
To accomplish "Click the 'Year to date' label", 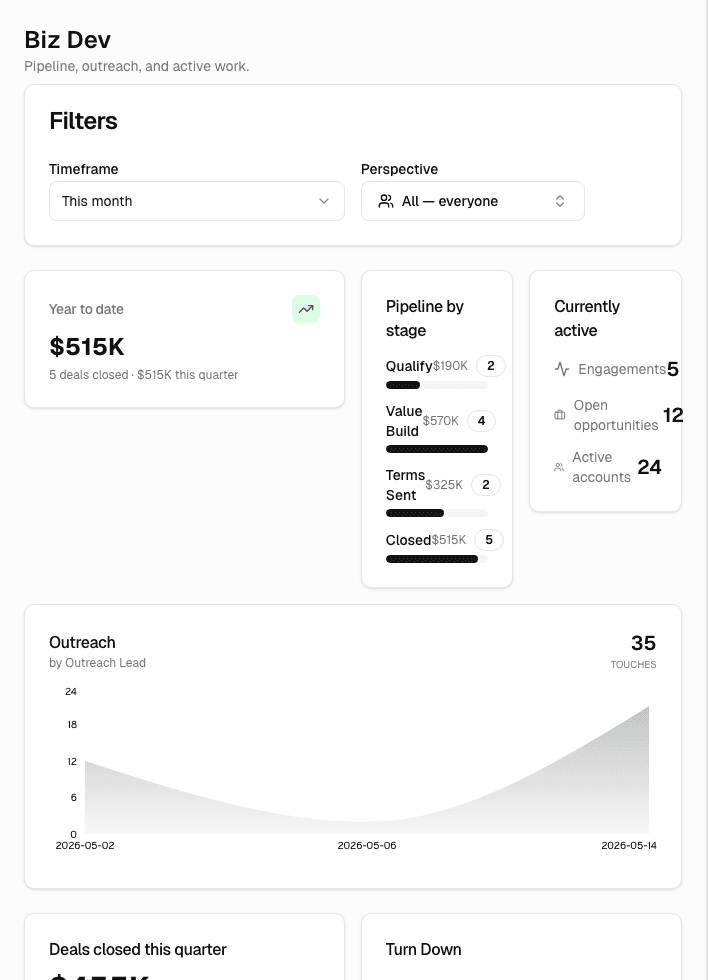I will pos(86,309).
